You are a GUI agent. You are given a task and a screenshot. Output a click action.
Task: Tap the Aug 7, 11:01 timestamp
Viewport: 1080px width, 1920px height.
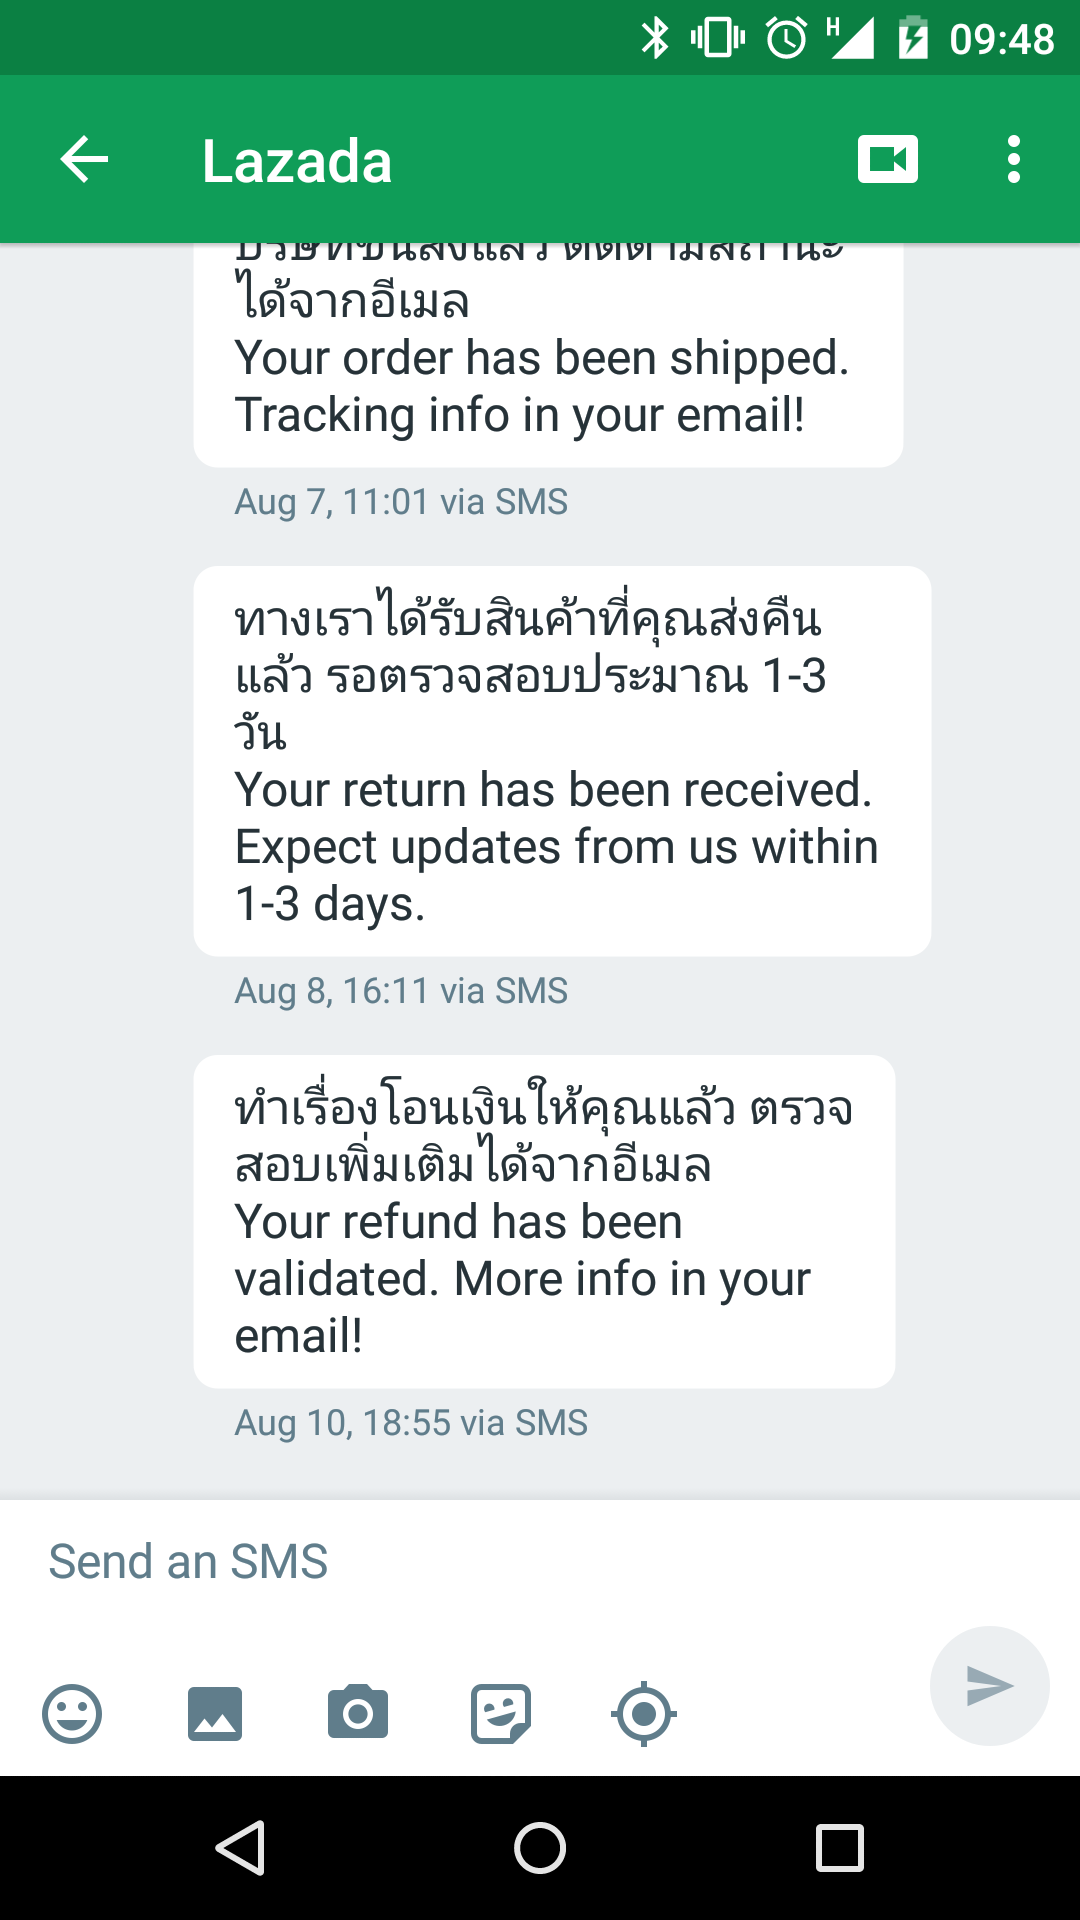pos(401,502)
